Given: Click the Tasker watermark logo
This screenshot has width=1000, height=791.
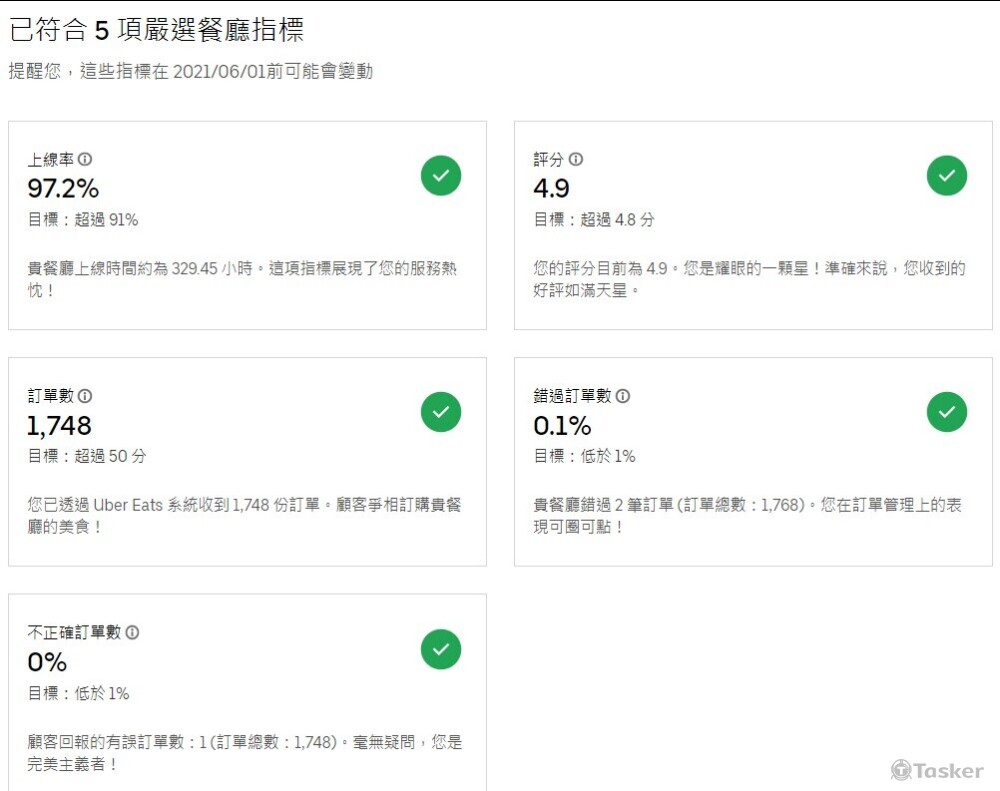Looking at the screenshot, I should [937, 769].
